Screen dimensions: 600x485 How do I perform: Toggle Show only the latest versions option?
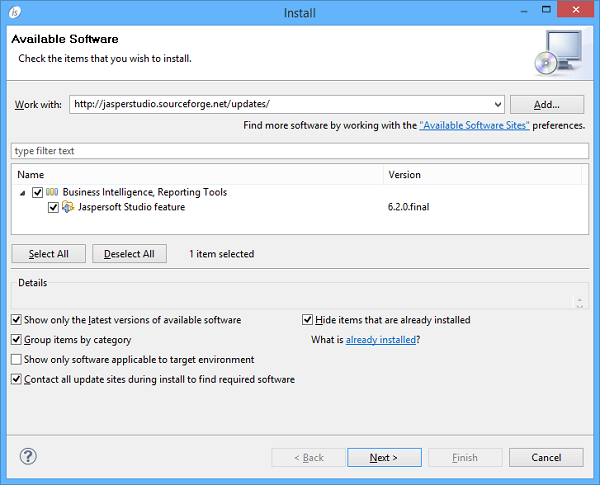click(16, 320)
